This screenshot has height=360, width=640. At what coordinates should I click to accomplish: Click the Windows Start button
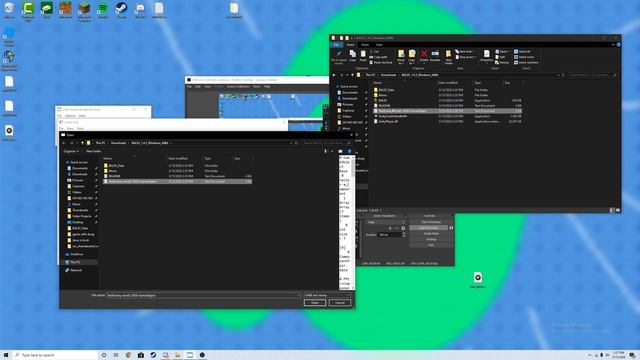click(6, 355)
